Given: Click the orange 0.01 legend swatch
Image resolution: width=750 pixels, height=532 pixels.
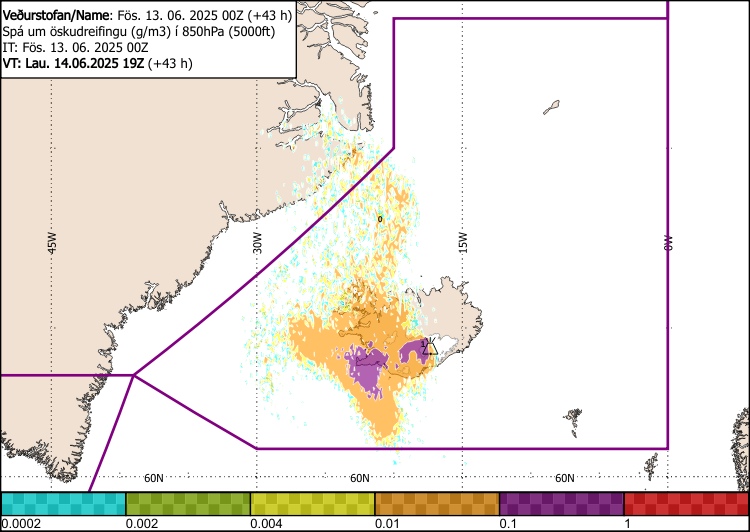Looking at the screenshot, I should click(437, 504).
